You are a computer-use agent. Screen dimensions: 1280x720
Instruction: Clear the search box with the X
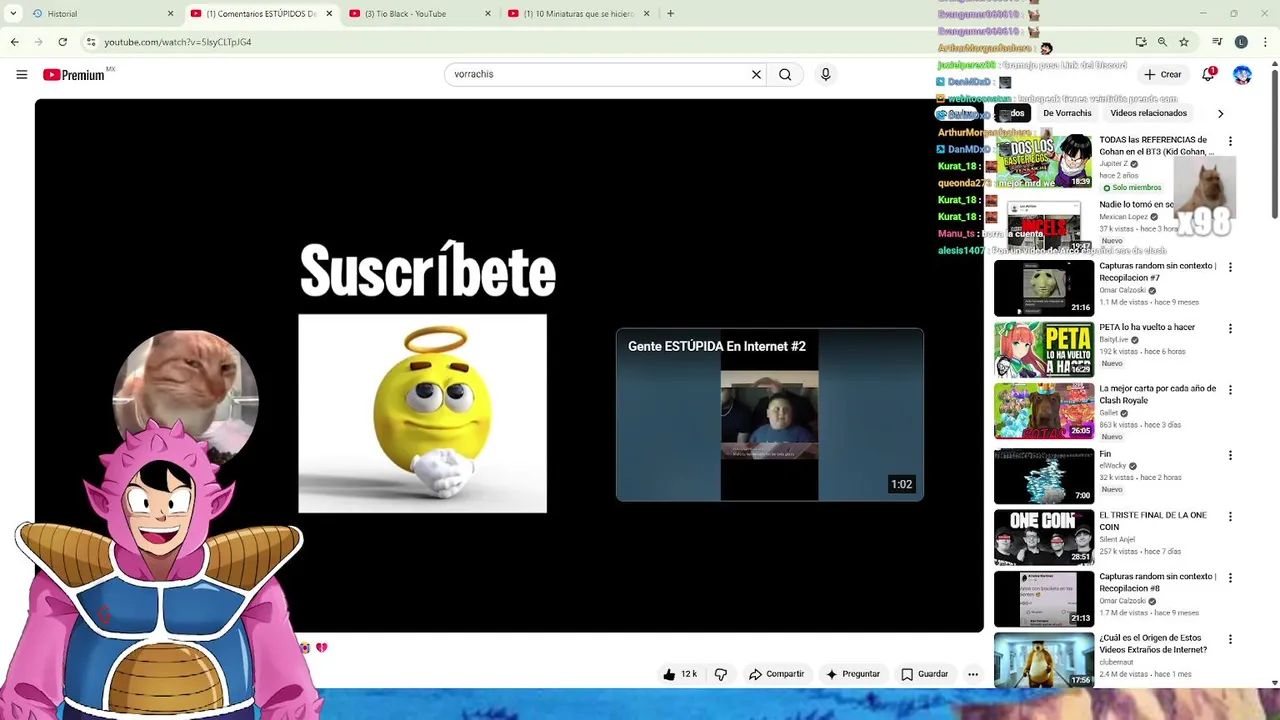[x=756, y=74]
